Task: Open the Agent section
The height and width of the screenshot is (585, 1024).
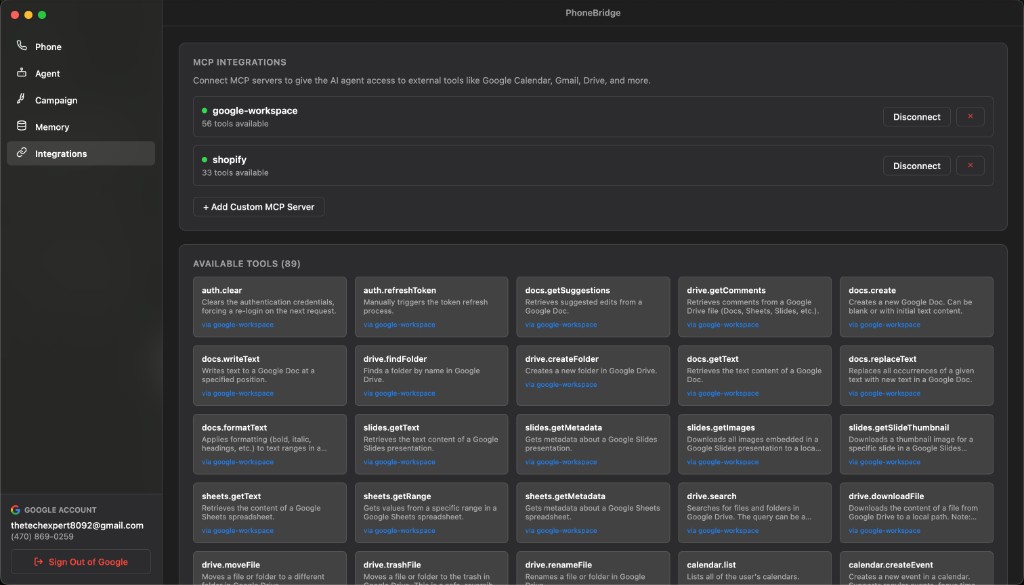Action: pyautogui.click(x=81, y=73)
